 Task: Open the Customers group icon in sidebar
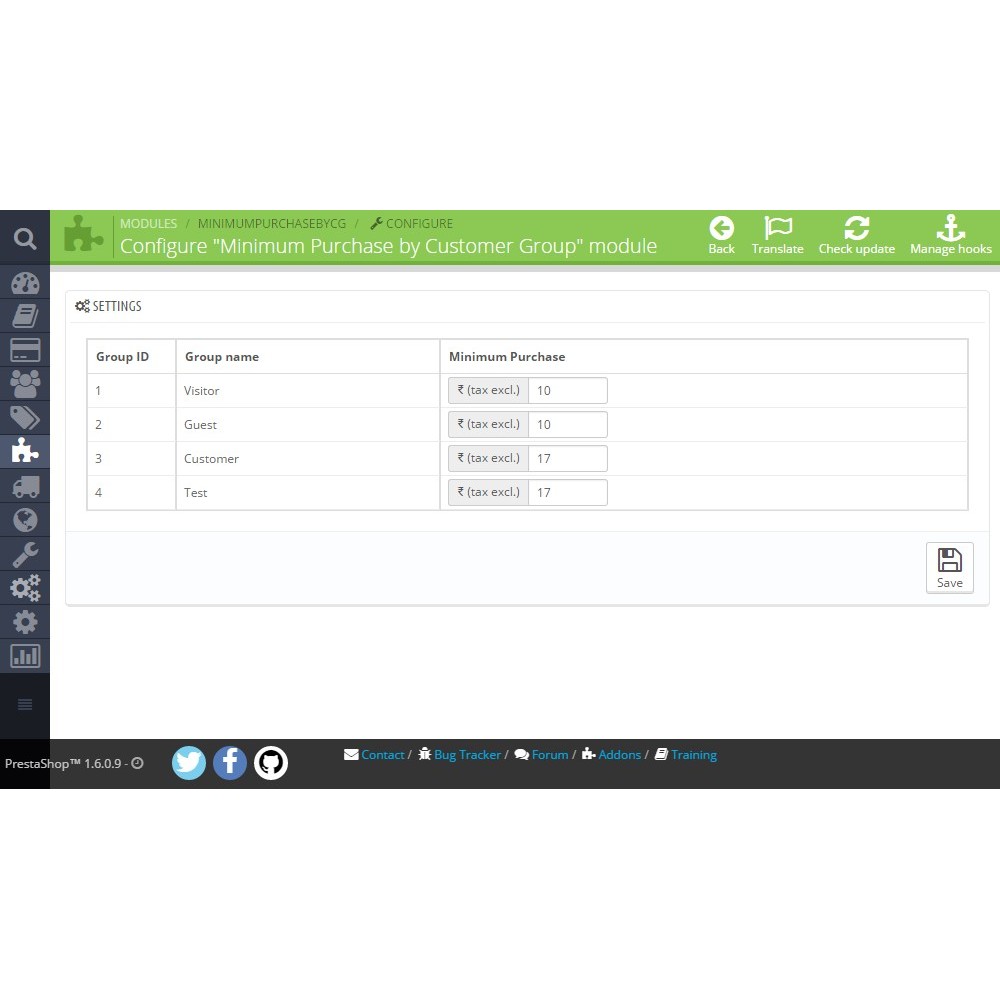coord(25,384)
